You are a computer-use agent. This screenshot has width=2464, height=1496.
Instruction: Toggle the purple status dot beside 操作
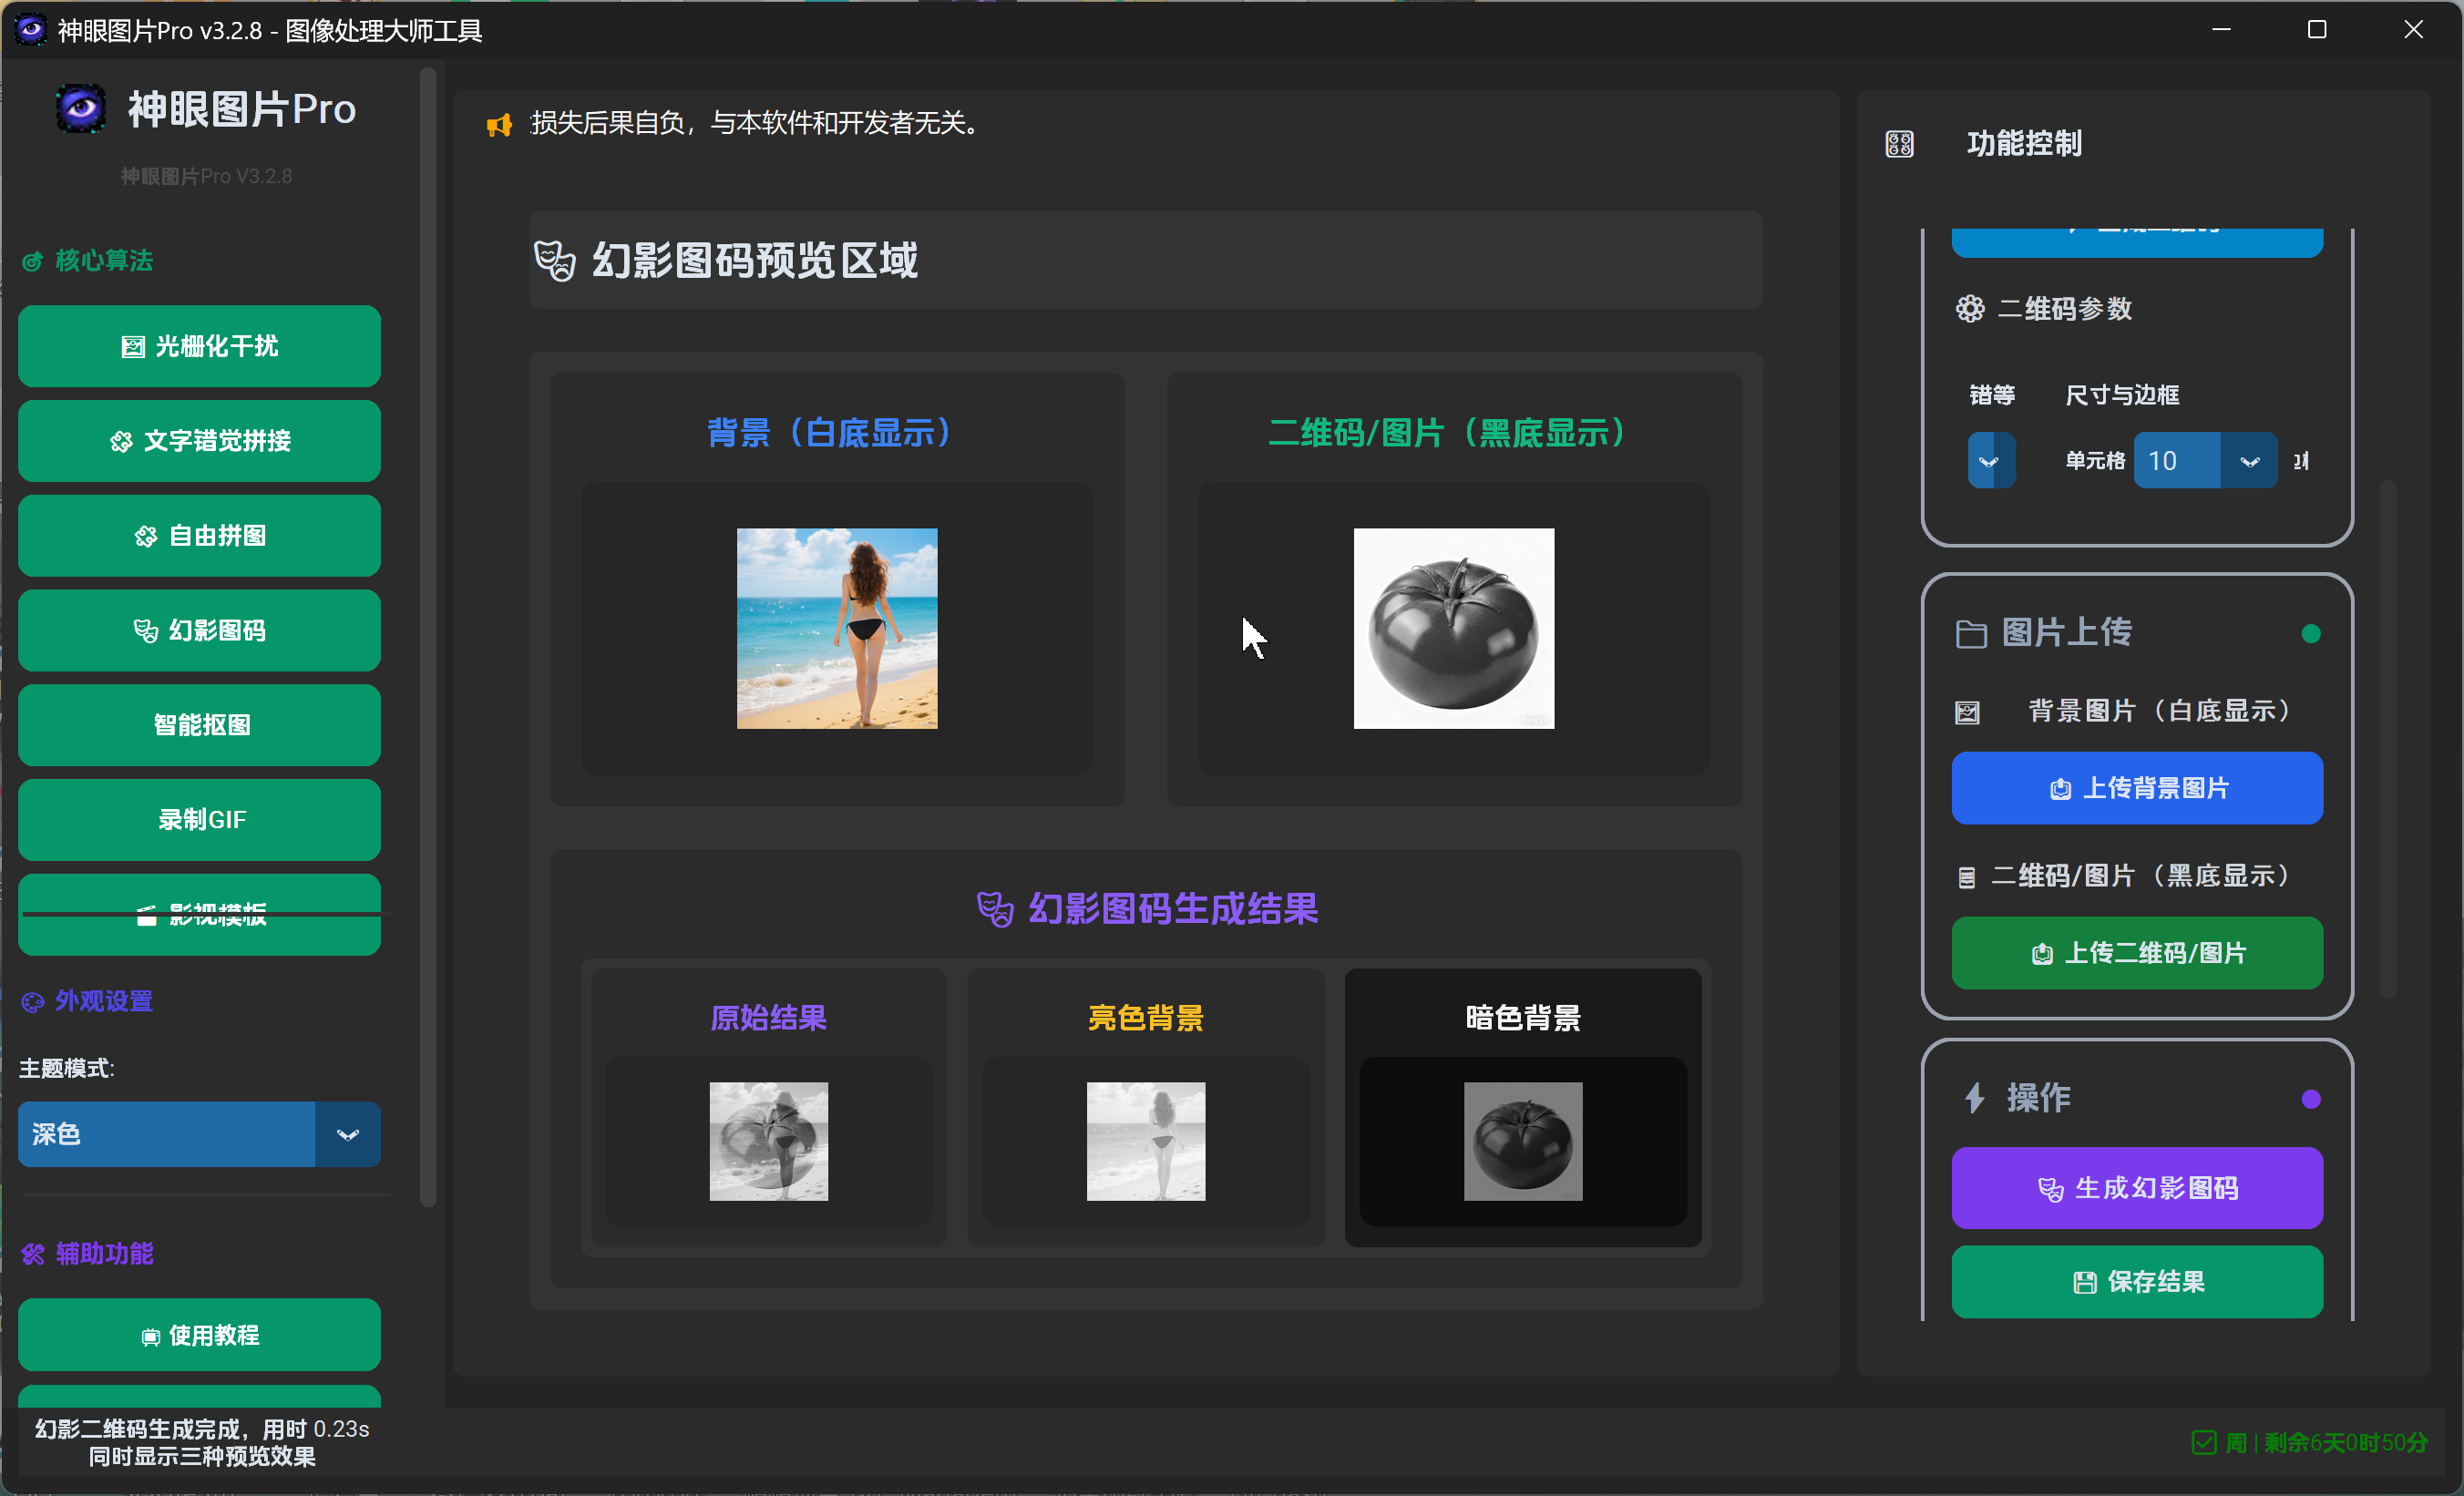[2312, 1098]
